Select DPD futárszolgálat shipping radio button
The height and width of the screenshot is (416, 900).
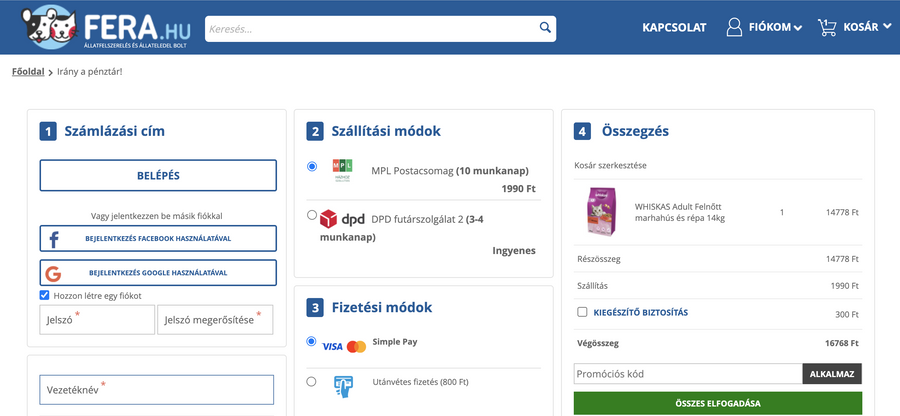(312, 215)
